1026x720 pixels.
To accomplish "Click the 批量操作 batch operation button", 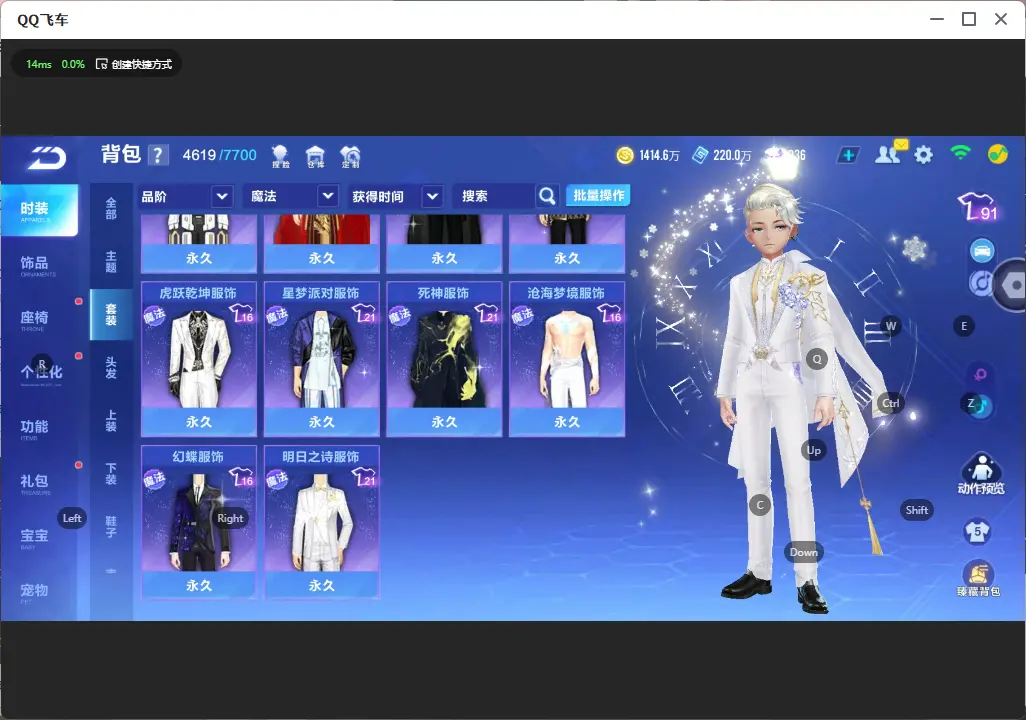I will (x=598, y=195).
